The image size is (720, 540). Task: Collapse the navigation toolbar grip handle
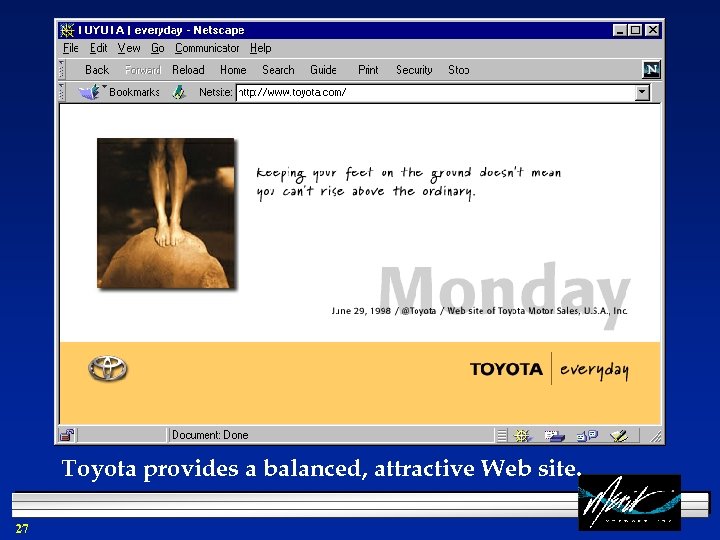pyautogui.click(x=62, y=70)
